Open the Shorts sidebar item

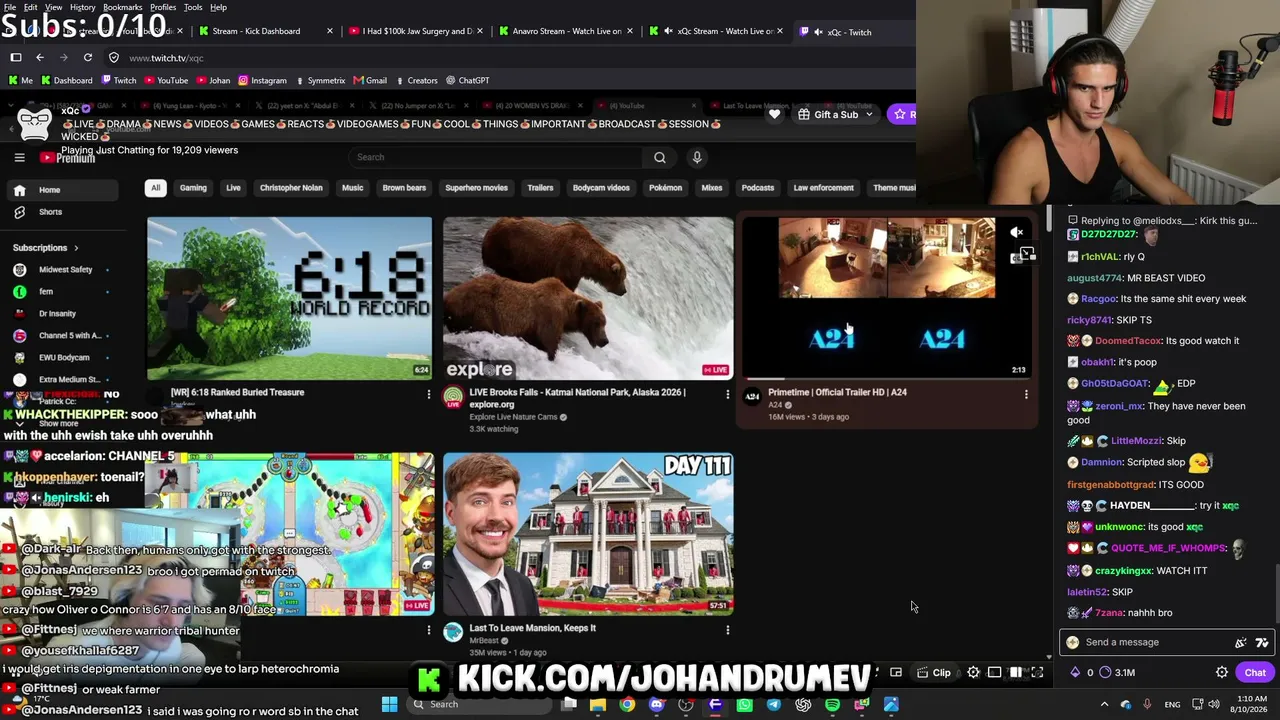pos(50,212)
